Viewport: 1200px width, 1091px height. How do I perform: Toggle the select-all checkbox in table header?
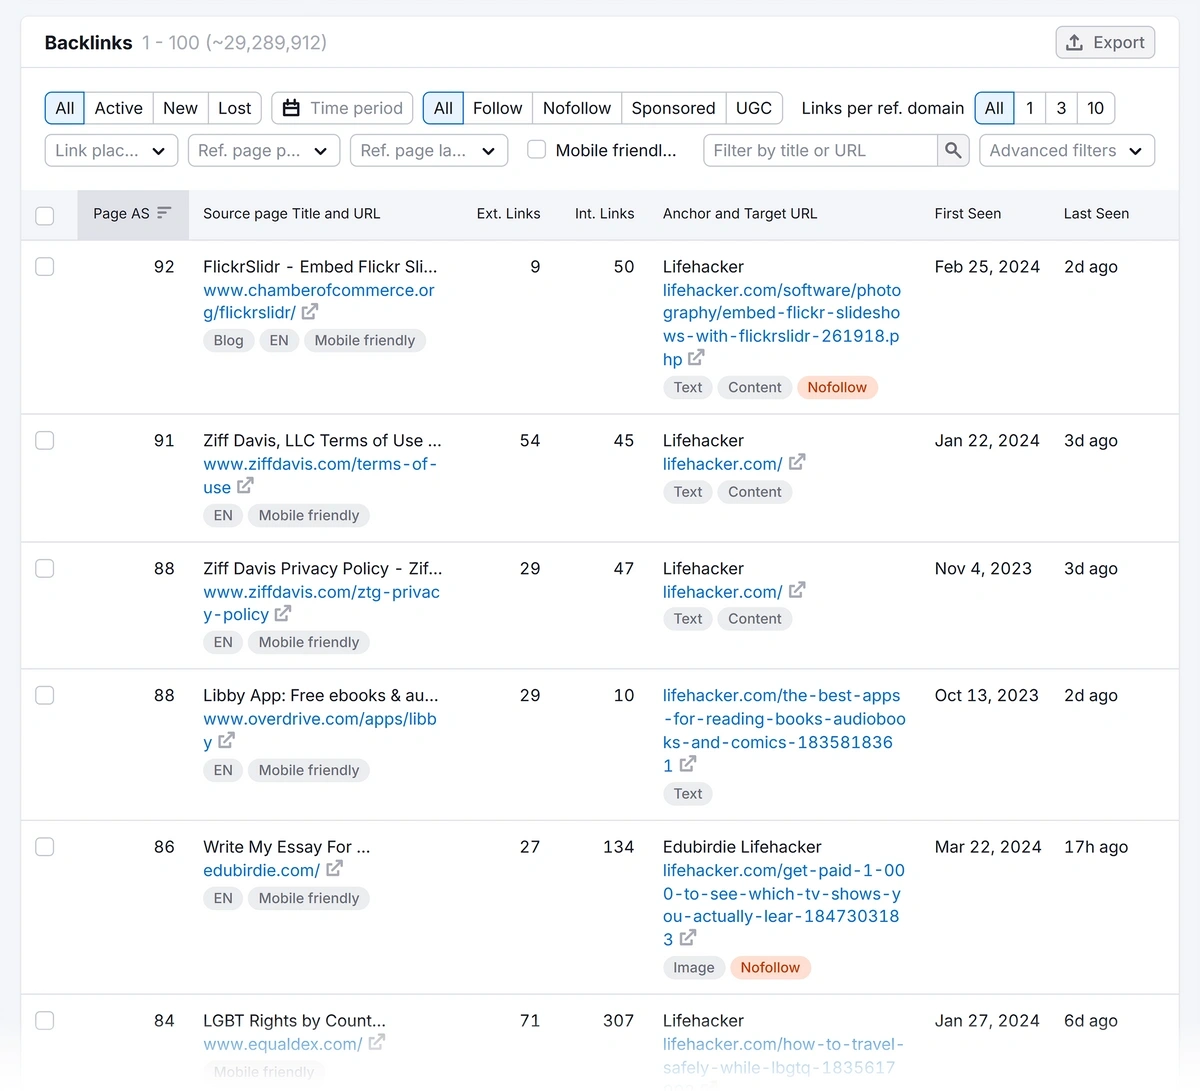click(45, 215)
